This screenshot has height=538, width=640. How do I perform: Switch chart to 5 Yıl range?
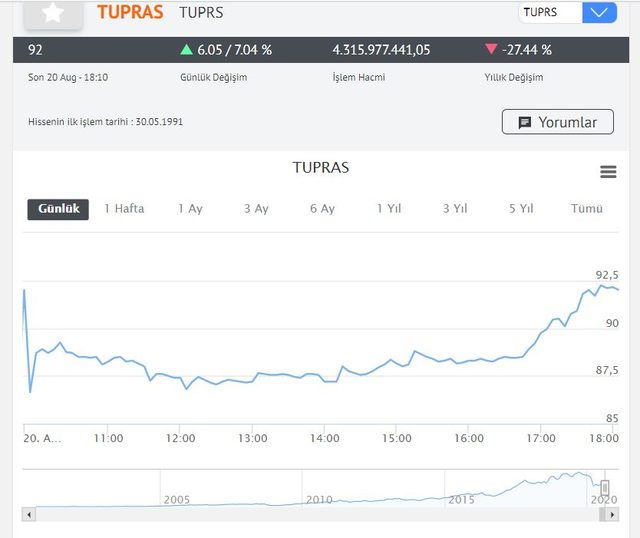tap(521, 209)
